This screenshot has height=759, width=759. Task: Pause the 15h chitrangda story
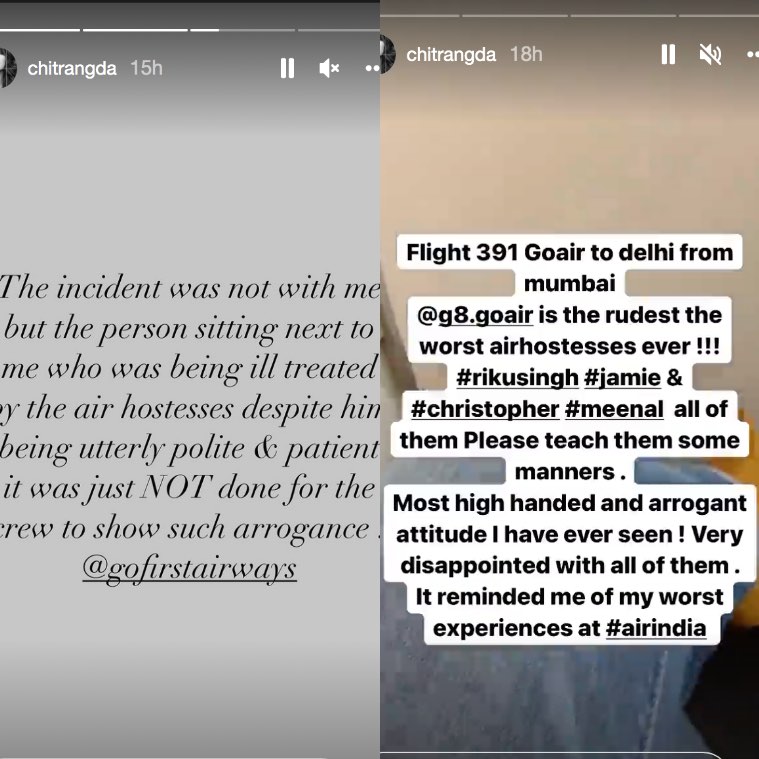[287, 68]
